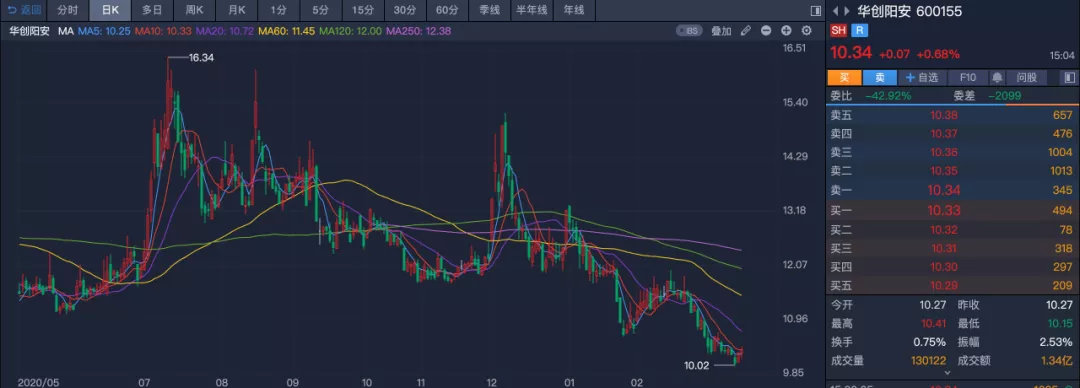Click the 成交量 value 130122
The width and height of the screenshot is (1080, 388).
(x=929, y=360)
